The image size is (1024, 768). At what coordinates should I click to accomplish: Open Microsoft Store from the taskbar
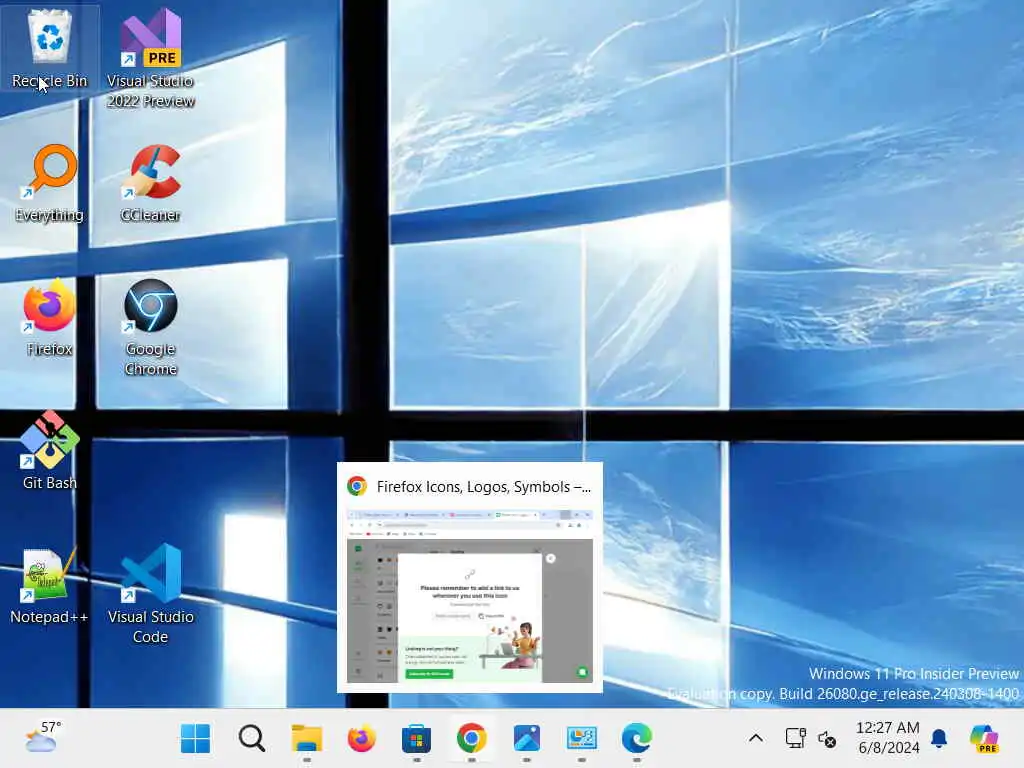(x=416, y=739)
